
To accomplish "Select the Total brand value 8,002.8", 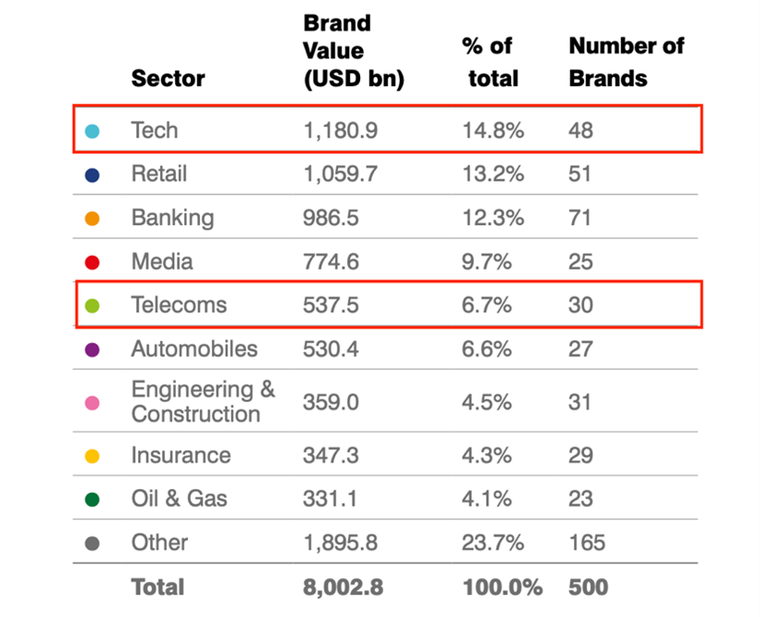I will [343, 587].
